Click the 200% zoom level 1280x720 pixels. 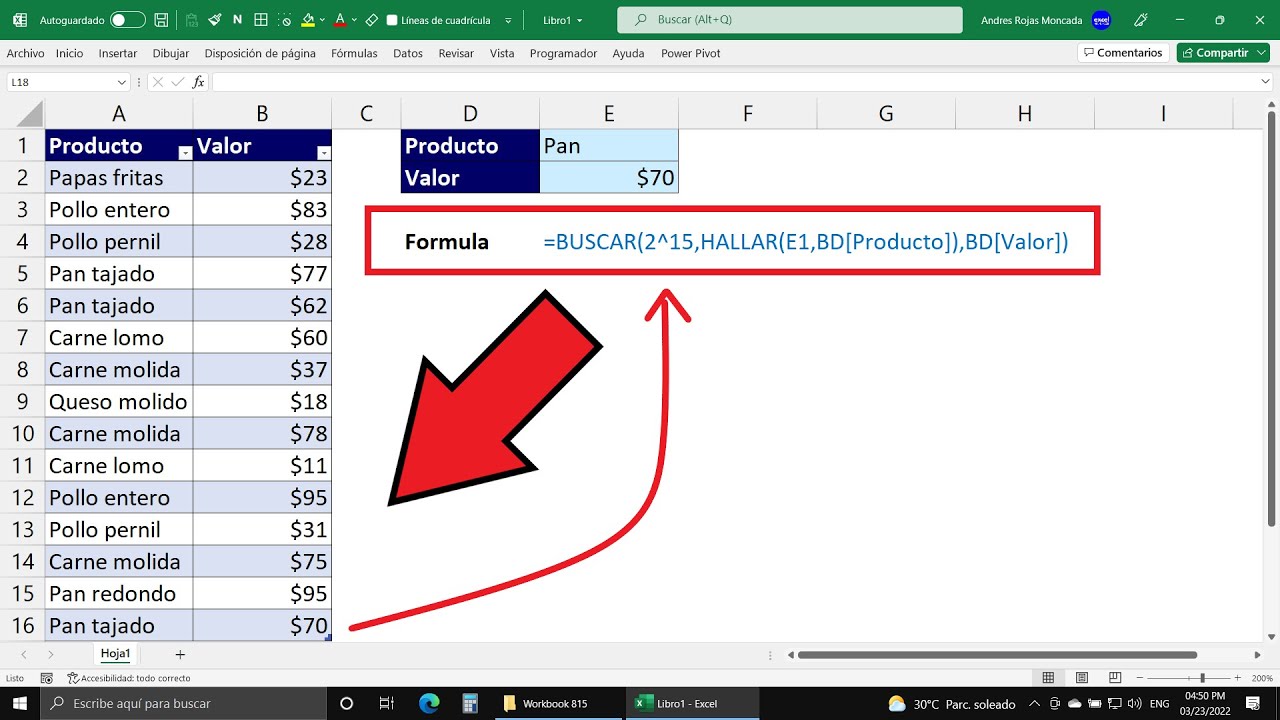pos(1262,678)
